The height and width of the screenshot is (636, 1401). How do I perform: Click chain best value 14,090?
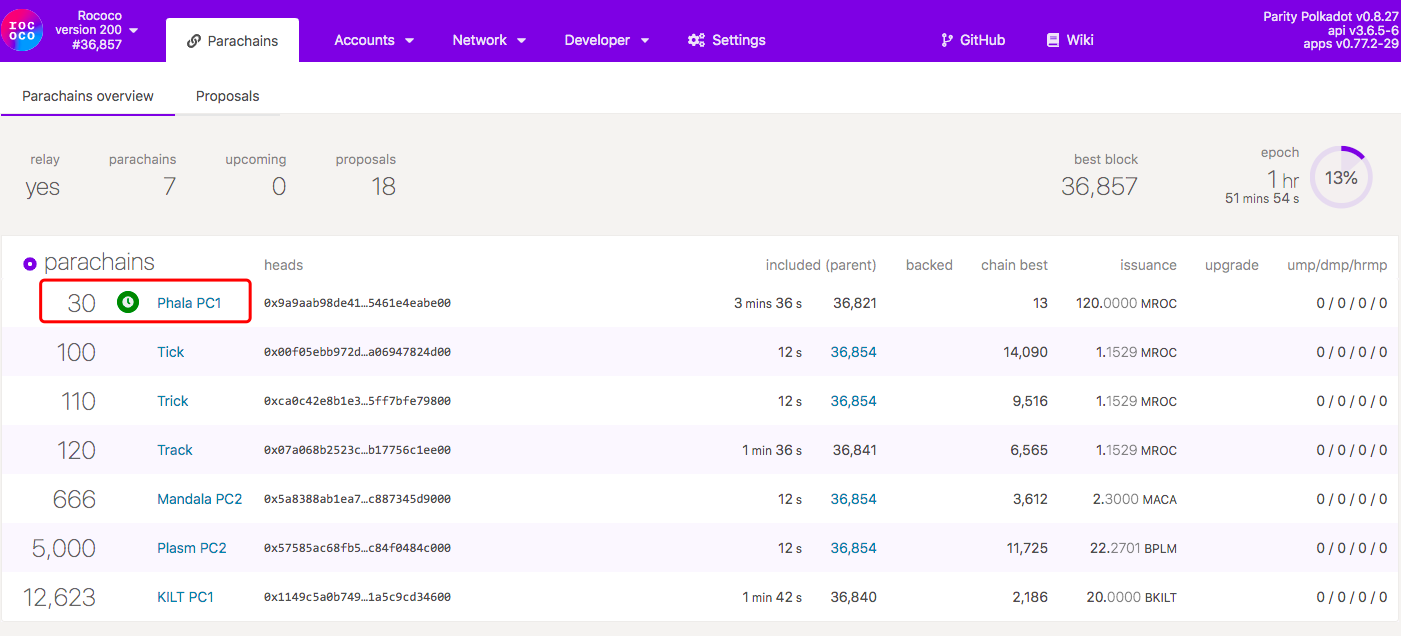[1026, 352]
